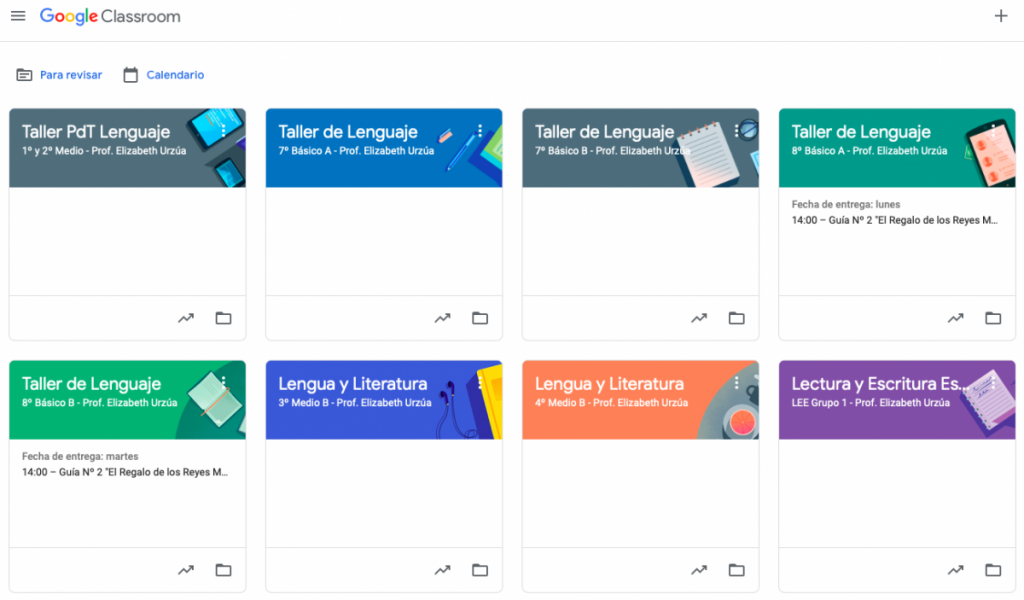Open Drive folder for 7º Básico A class

pyautogui.click(x=480, y=318)
